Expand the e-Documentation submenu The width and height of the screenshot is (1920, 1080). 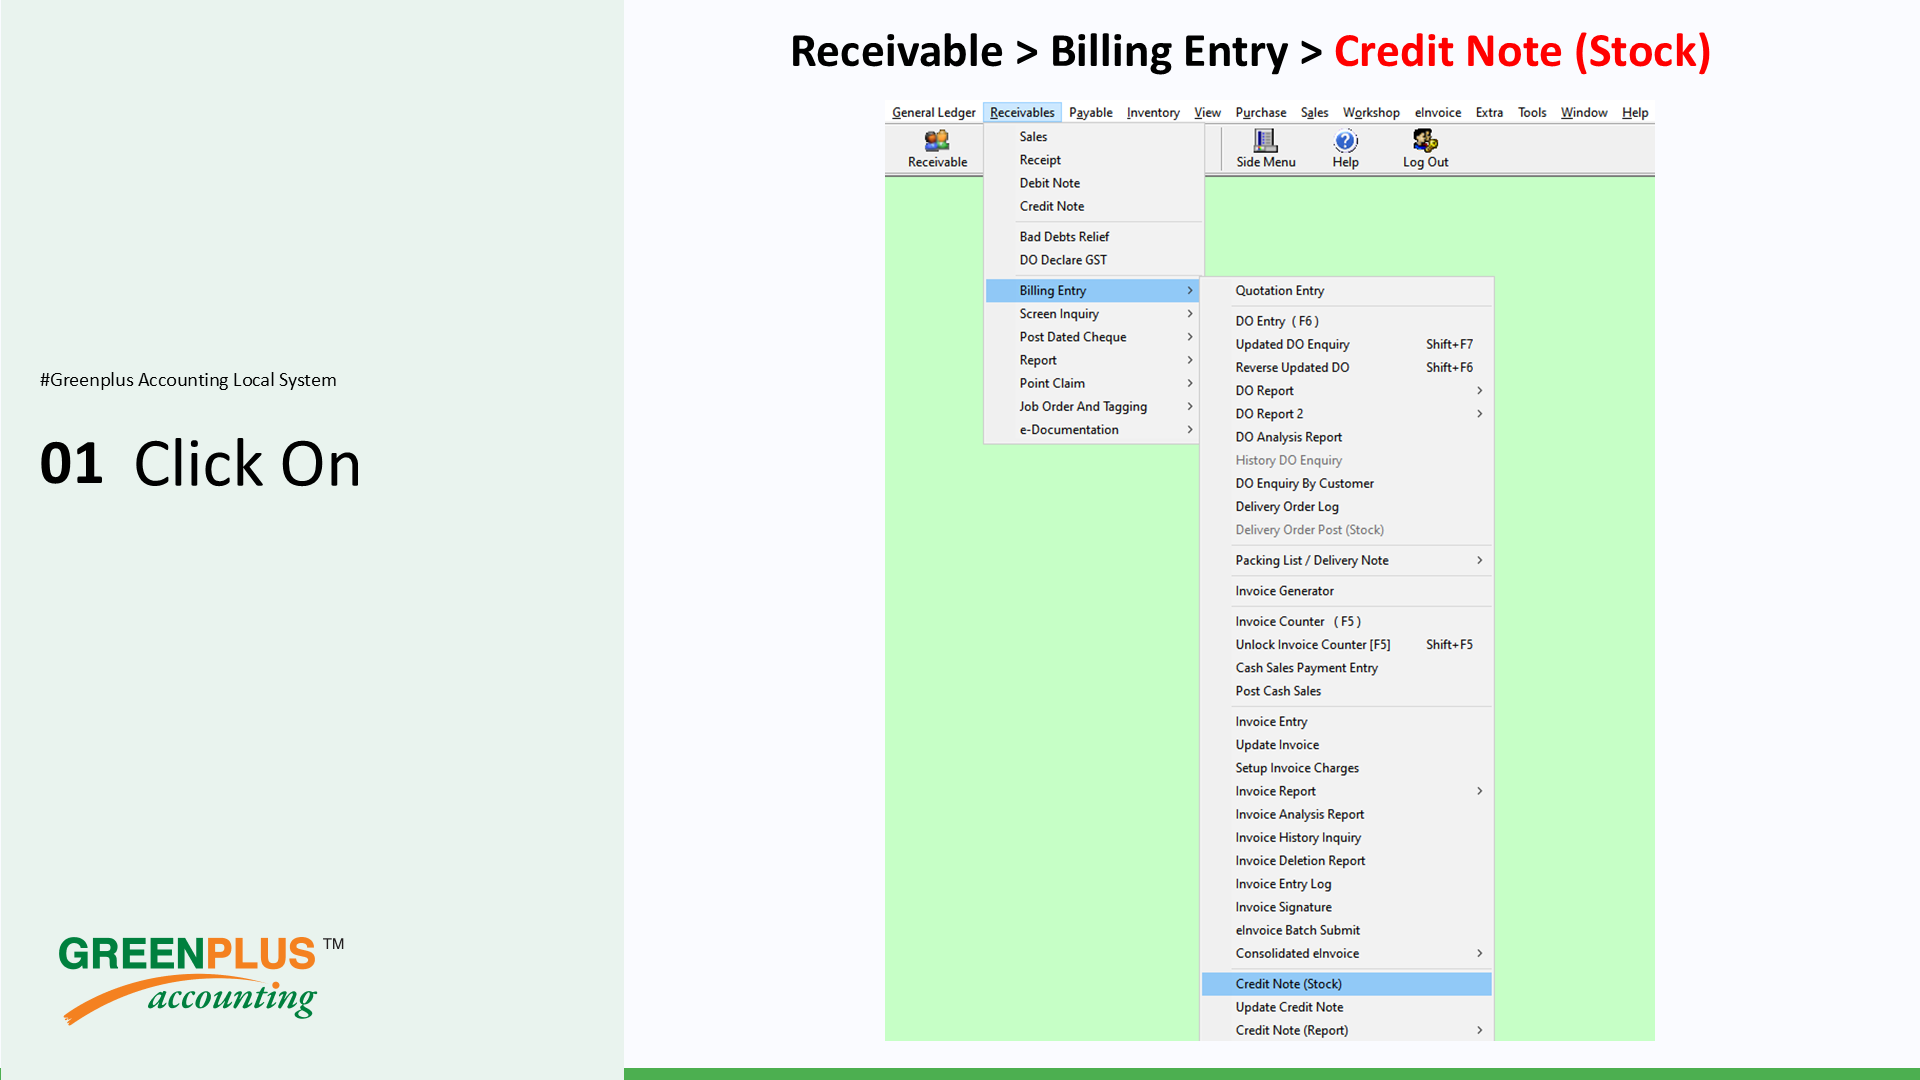click(1093, 430)
